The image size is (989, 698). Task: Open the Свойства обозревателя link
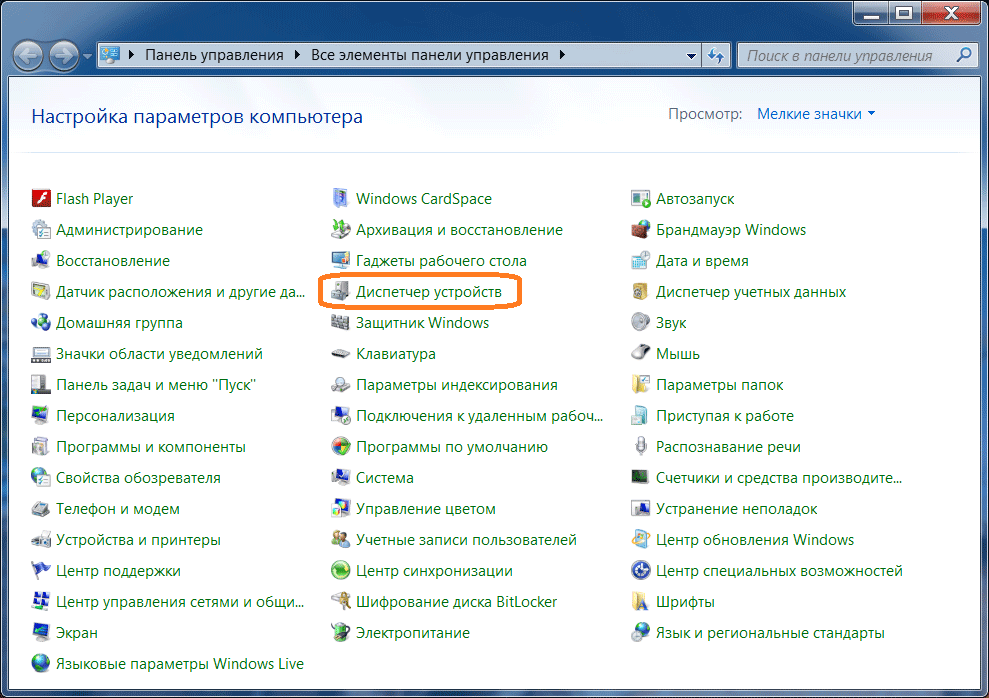point(138,477)
